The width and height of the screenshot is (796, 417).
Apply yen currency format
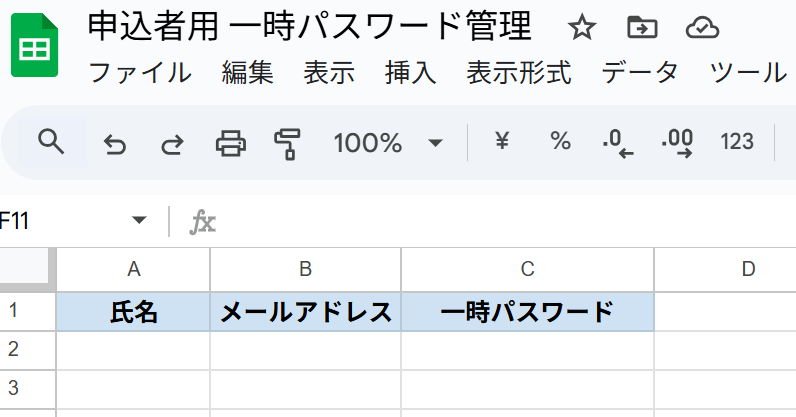[x=502, y=141]
